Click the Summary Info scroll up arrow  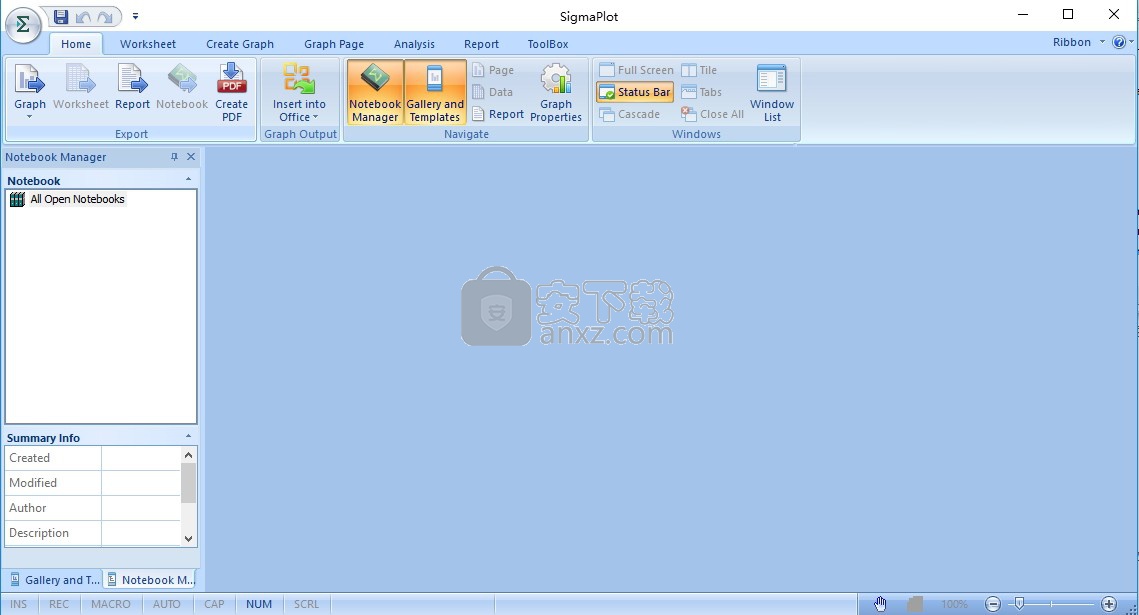pos(188,455)
